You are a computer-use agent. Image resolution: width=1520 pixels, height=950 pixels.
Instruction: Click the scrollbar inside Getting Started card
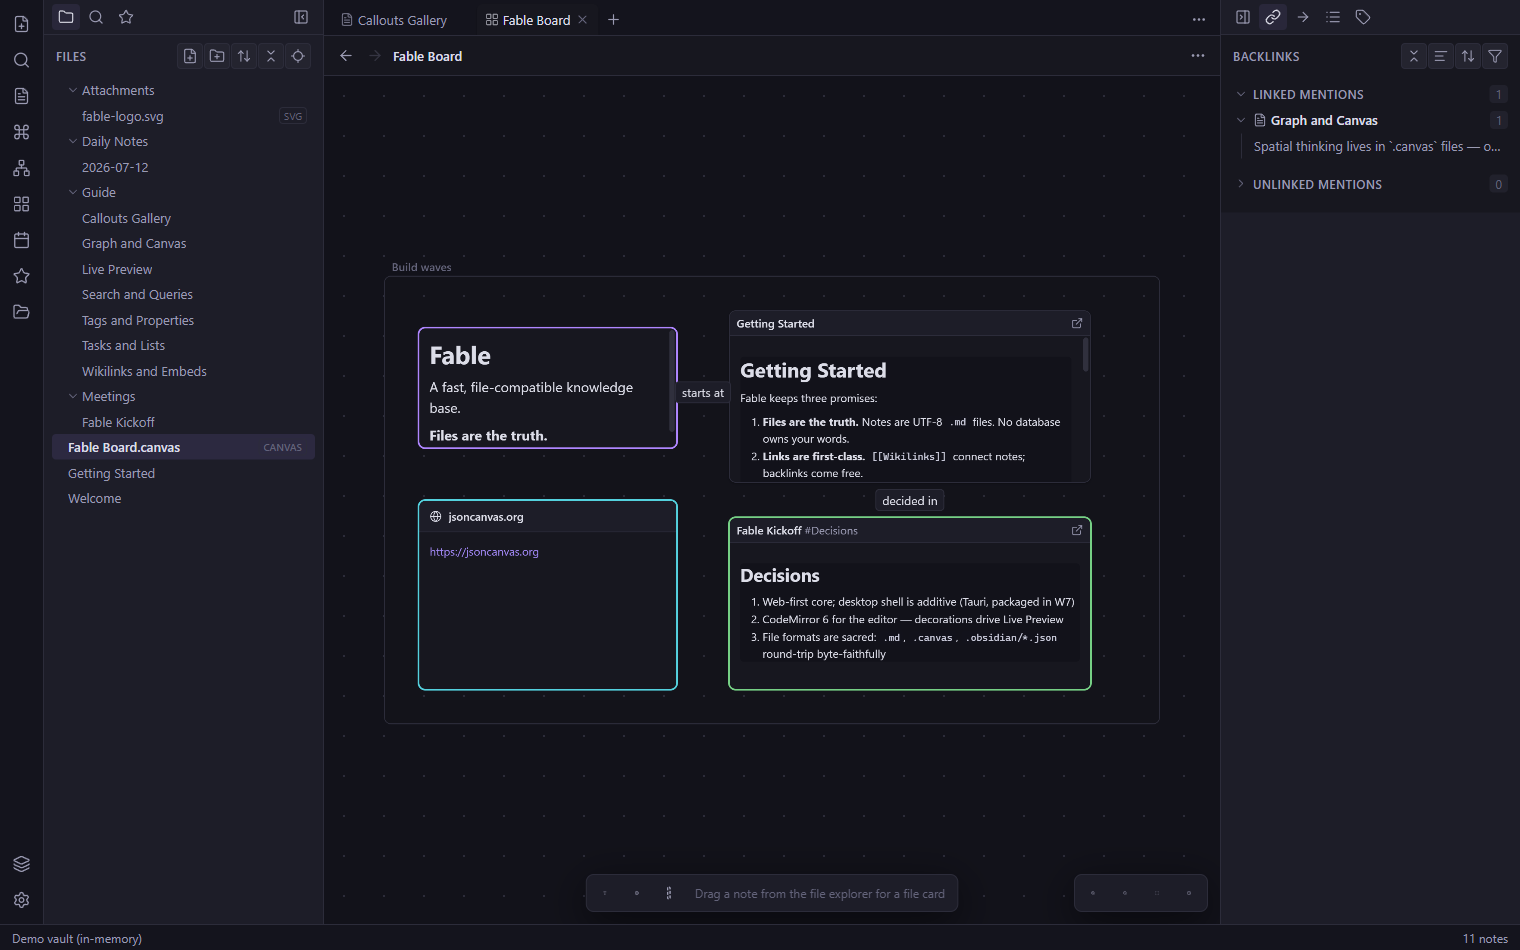click(x=1085, y=355)
